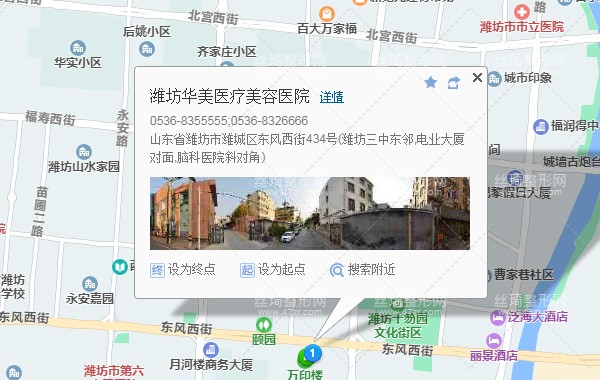The image size is (600, 380).
Task: Click 设为终点 to set destination
Action: [x=183, y=270]
